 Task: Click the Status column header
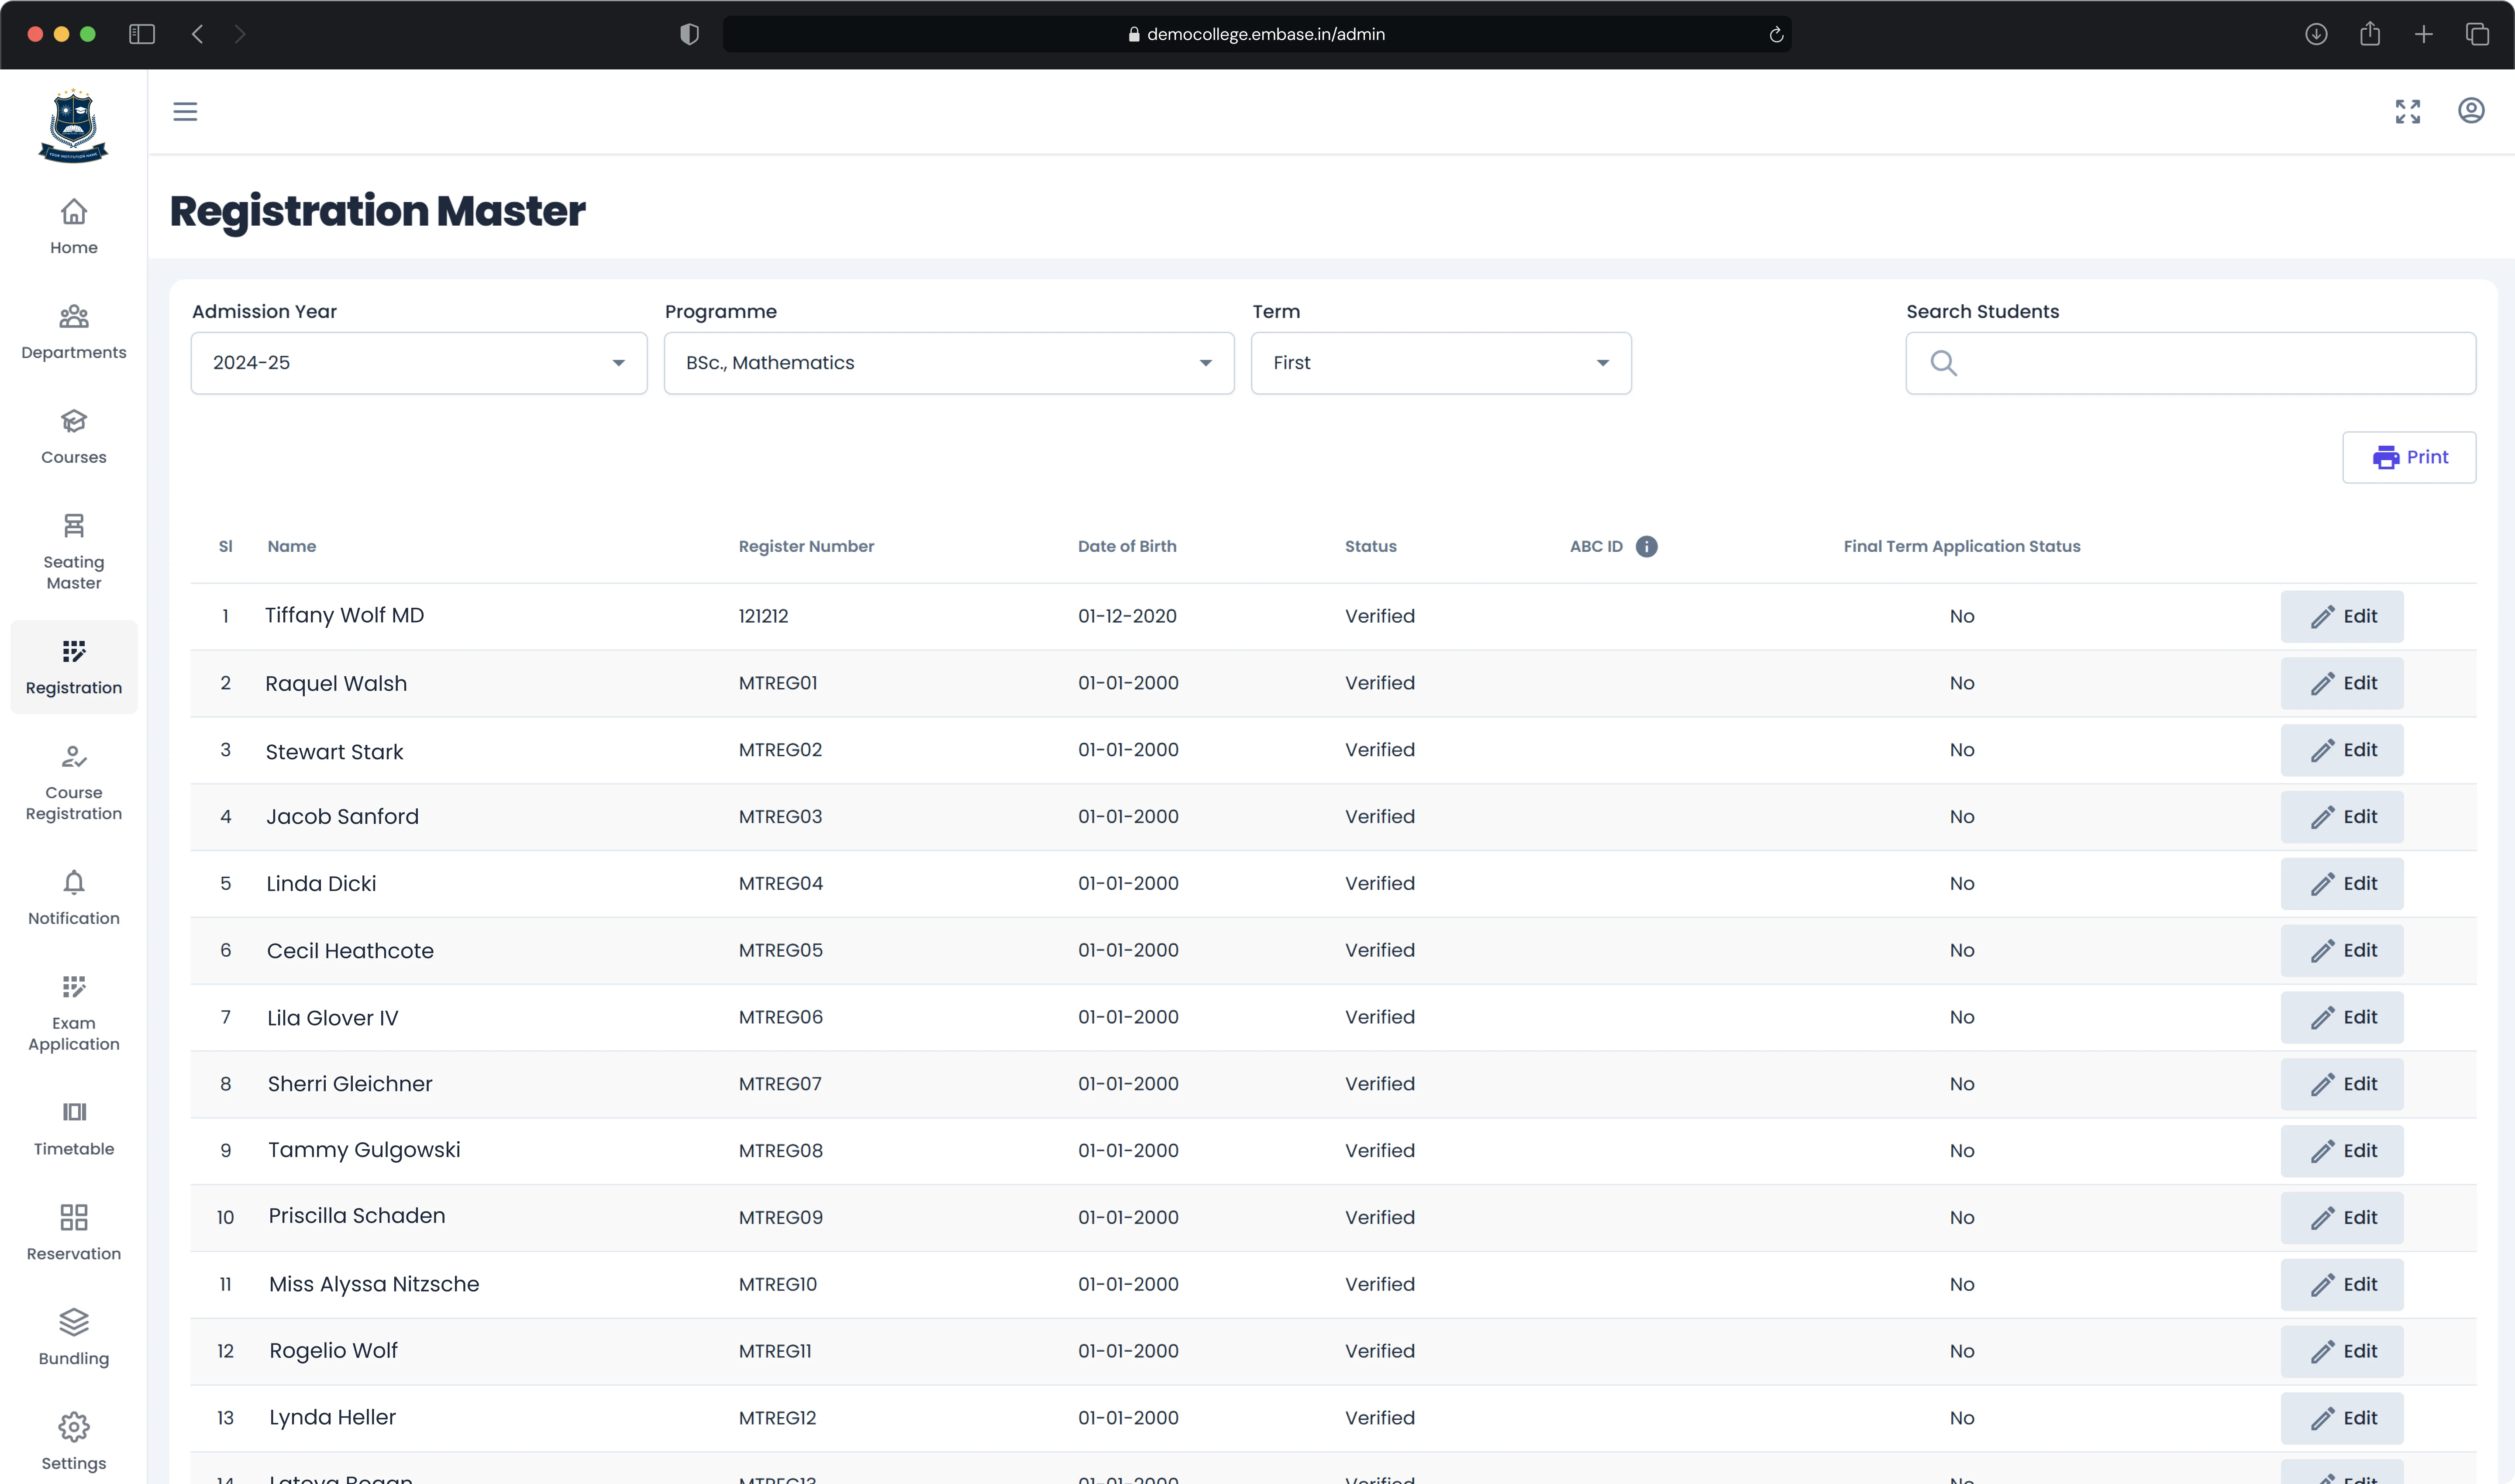(1370, 546)
